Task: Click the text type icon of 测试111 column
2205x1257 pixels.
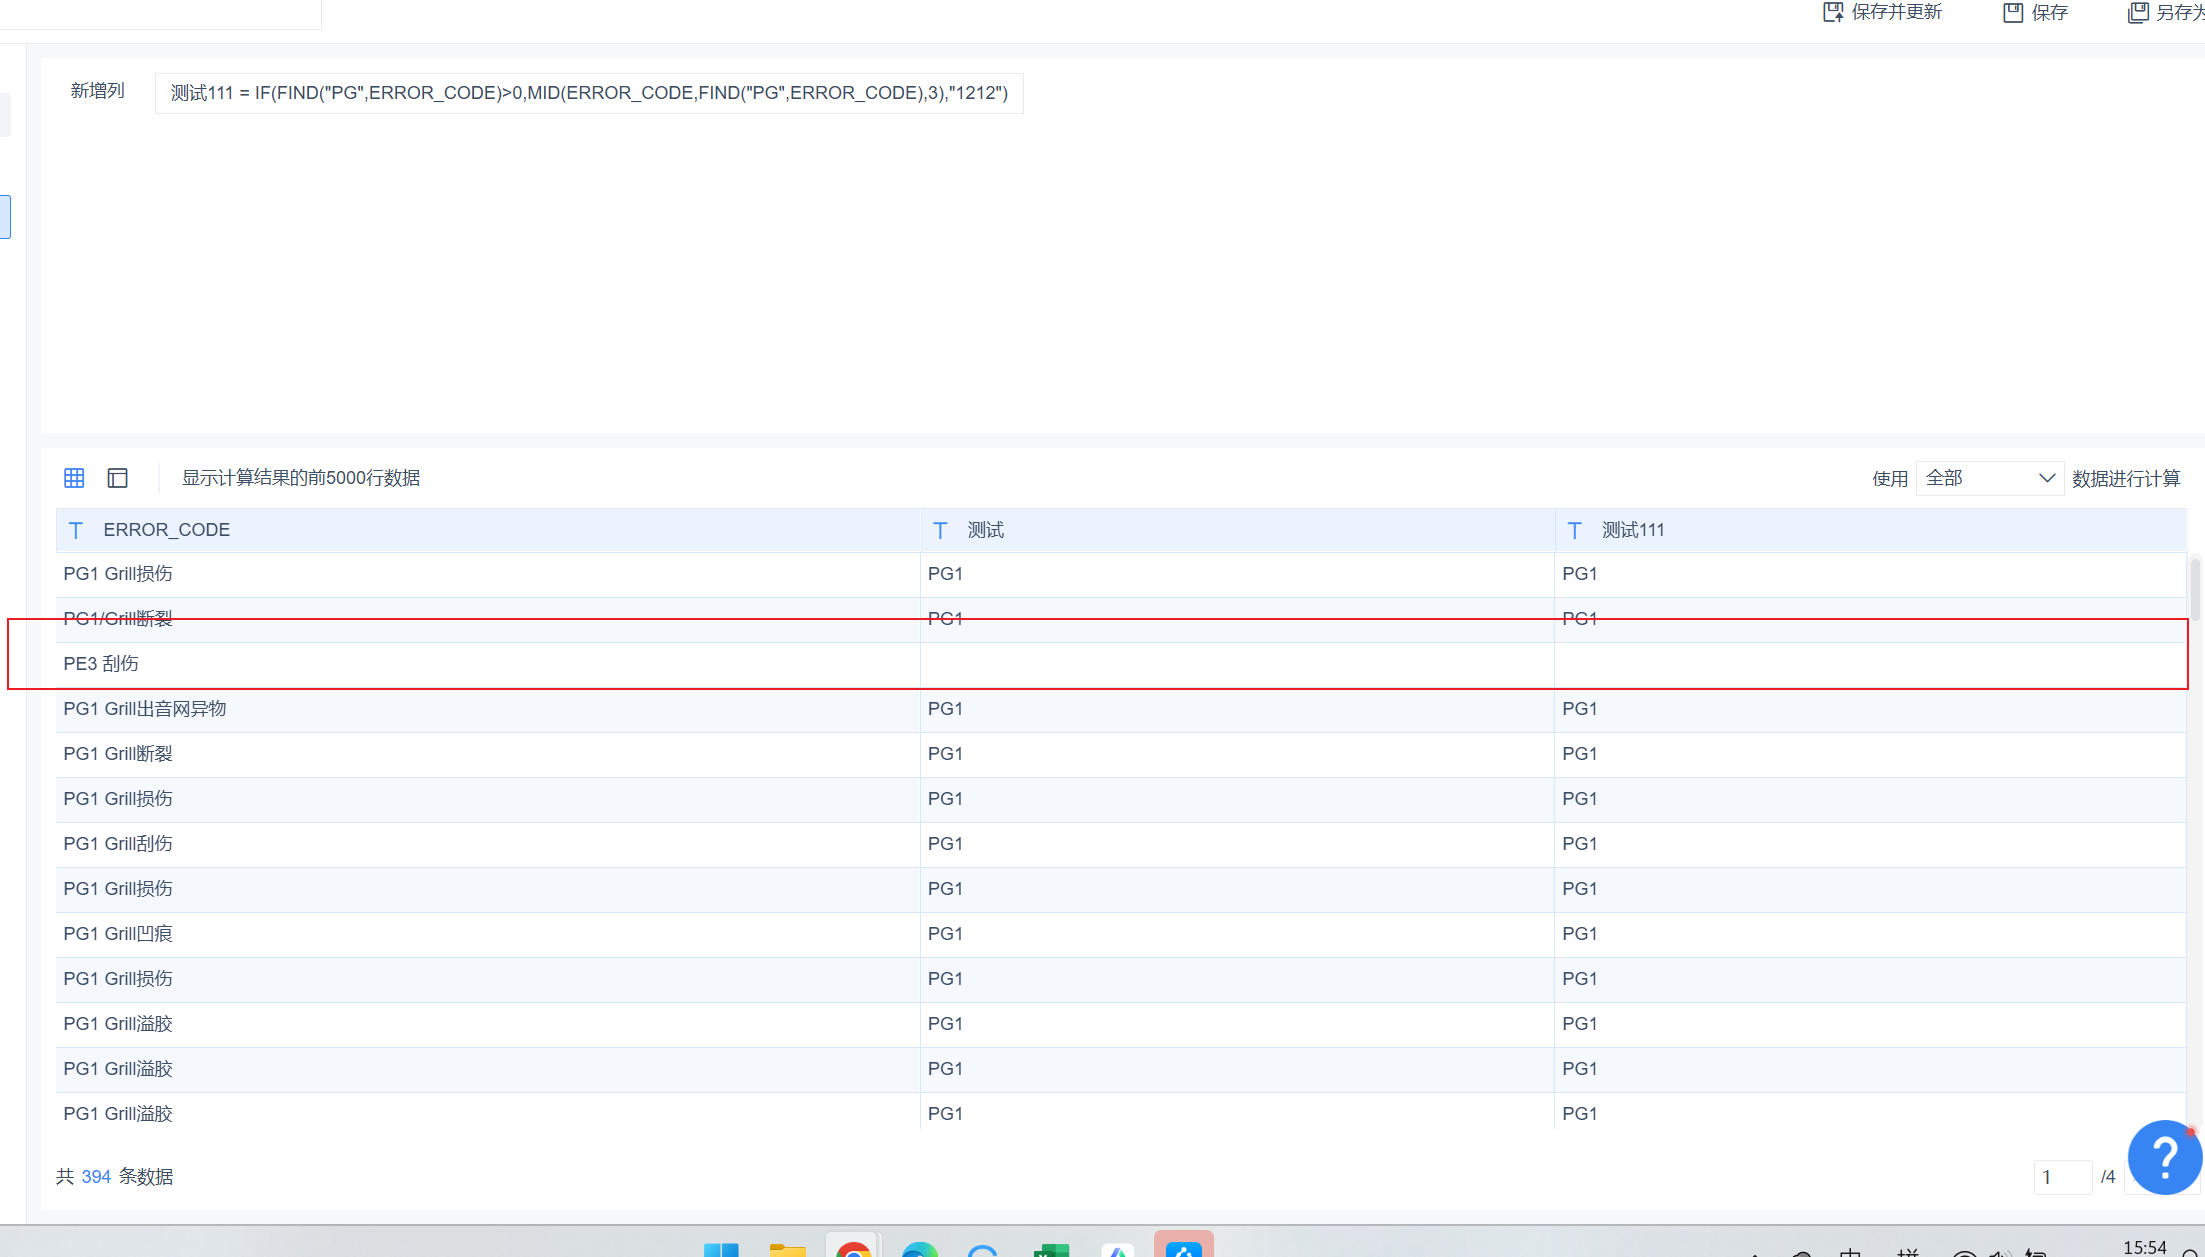Action: tap(1575, 530)
